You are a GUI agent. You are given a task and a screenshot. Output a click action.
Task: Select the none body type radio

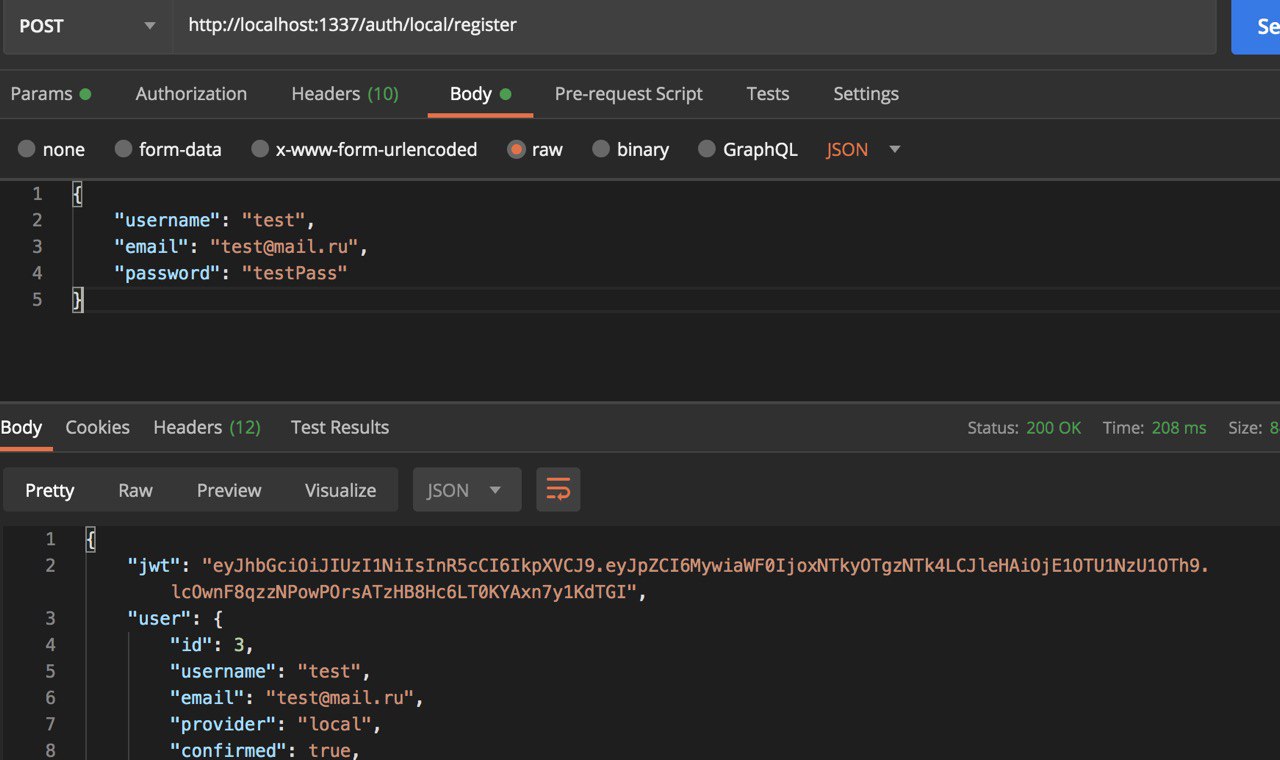27,149
